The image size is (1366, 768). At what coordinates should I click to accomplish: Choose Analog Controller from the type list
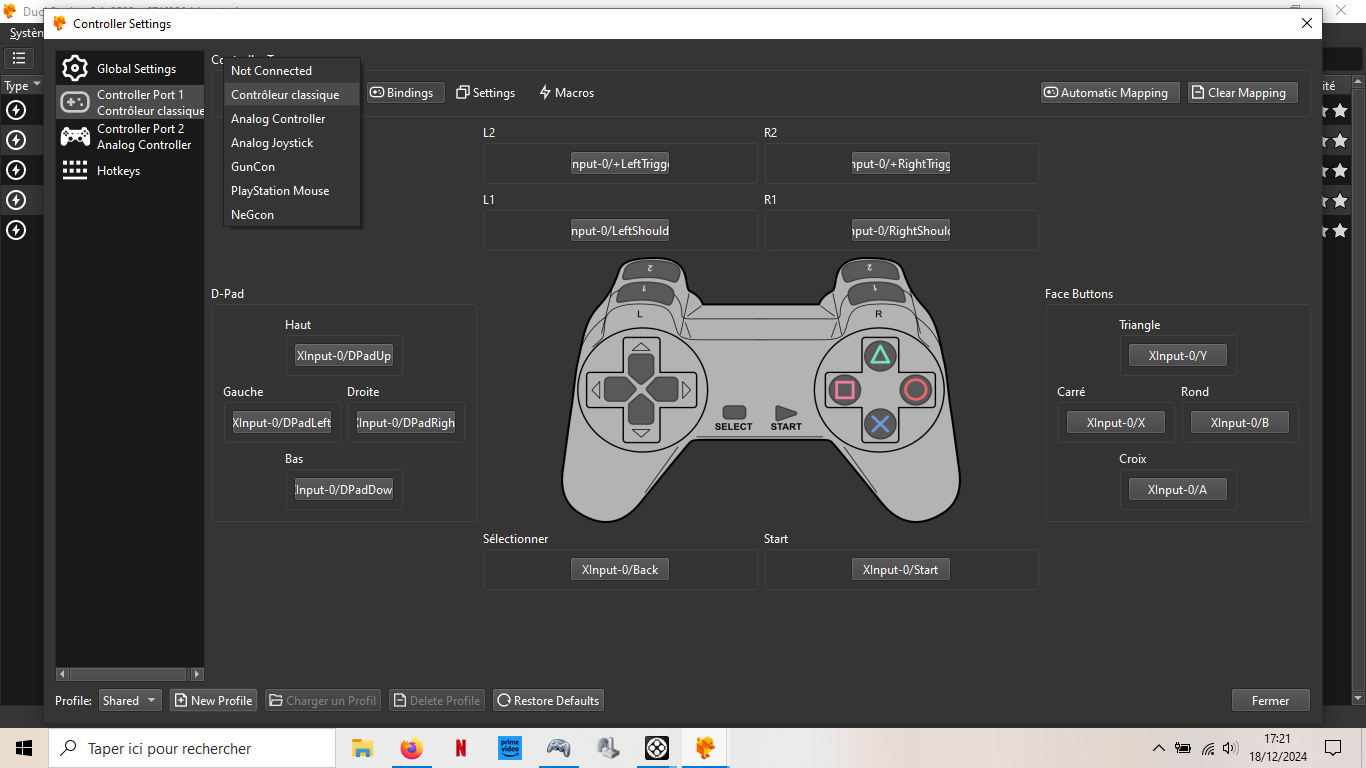click(x=278, y=119)
